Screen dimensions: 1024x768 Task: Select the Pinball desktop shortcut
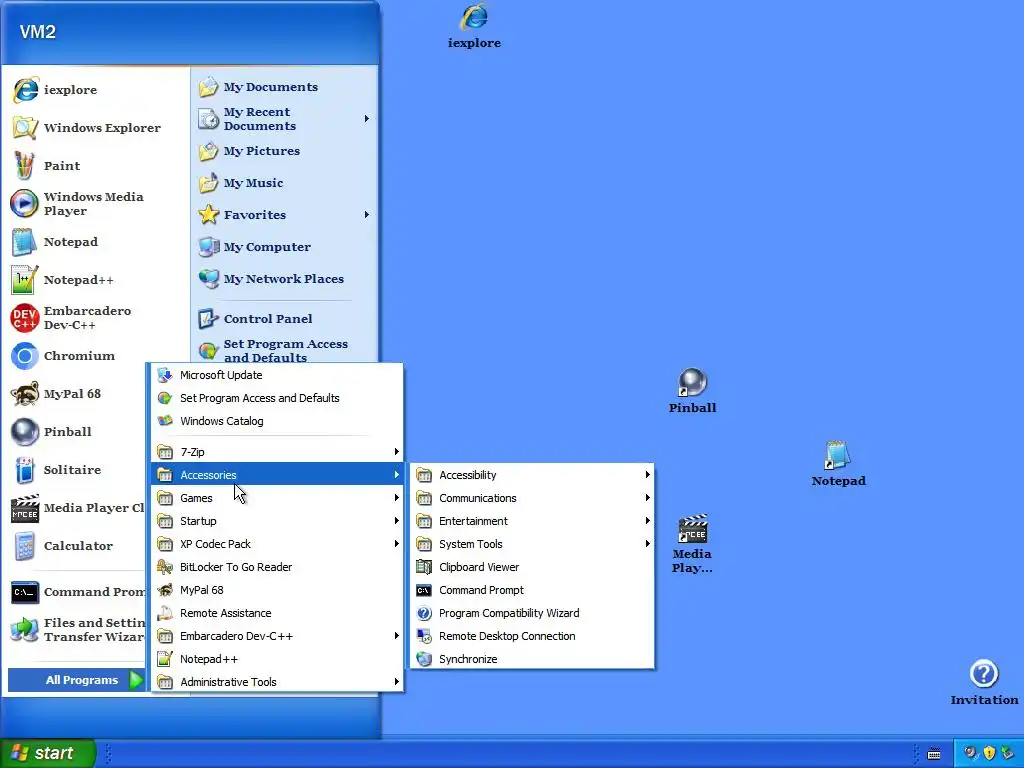692,391
